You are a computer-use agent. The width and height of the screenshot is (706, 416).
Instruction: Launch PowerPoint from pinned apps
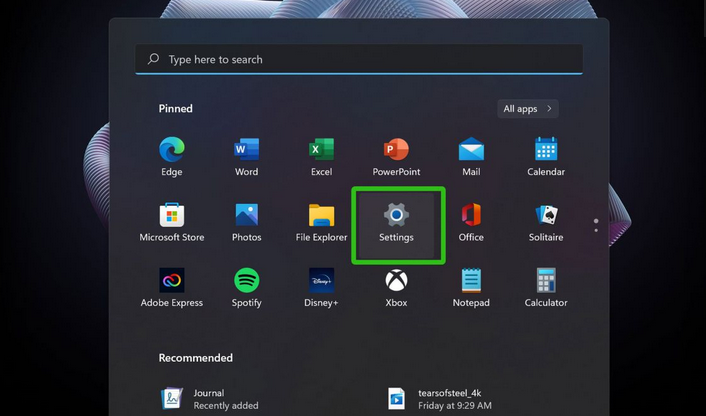396,157
